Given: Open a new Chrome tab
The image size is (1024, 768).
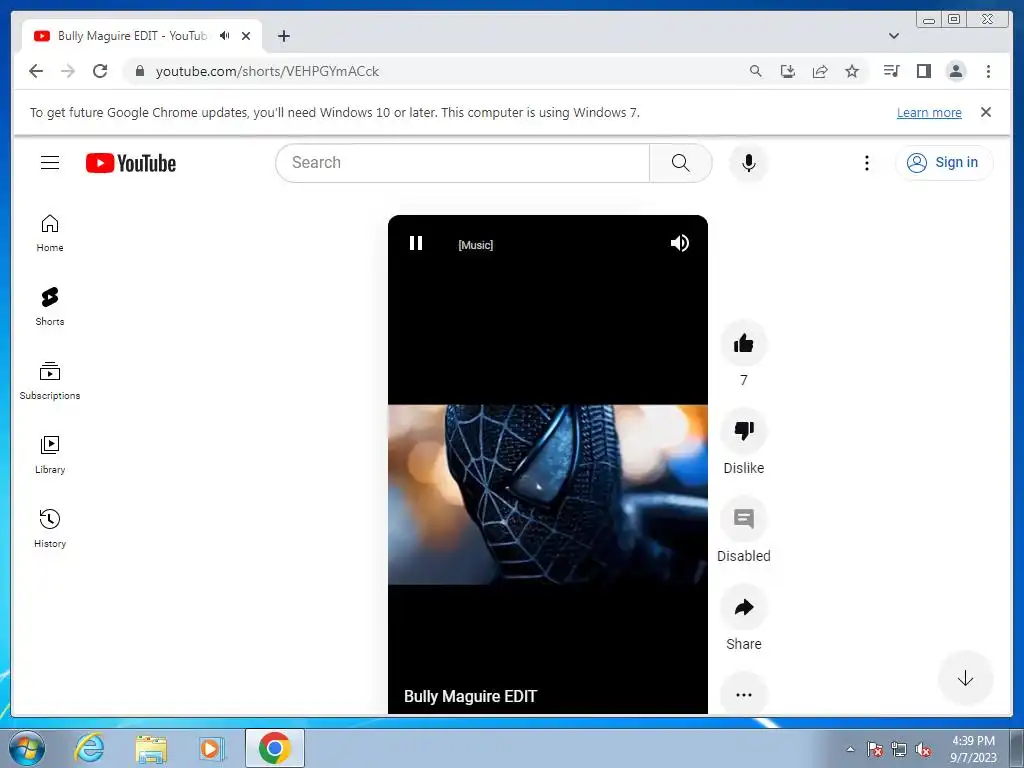Looking at the screenshot, I should point(283,36).
